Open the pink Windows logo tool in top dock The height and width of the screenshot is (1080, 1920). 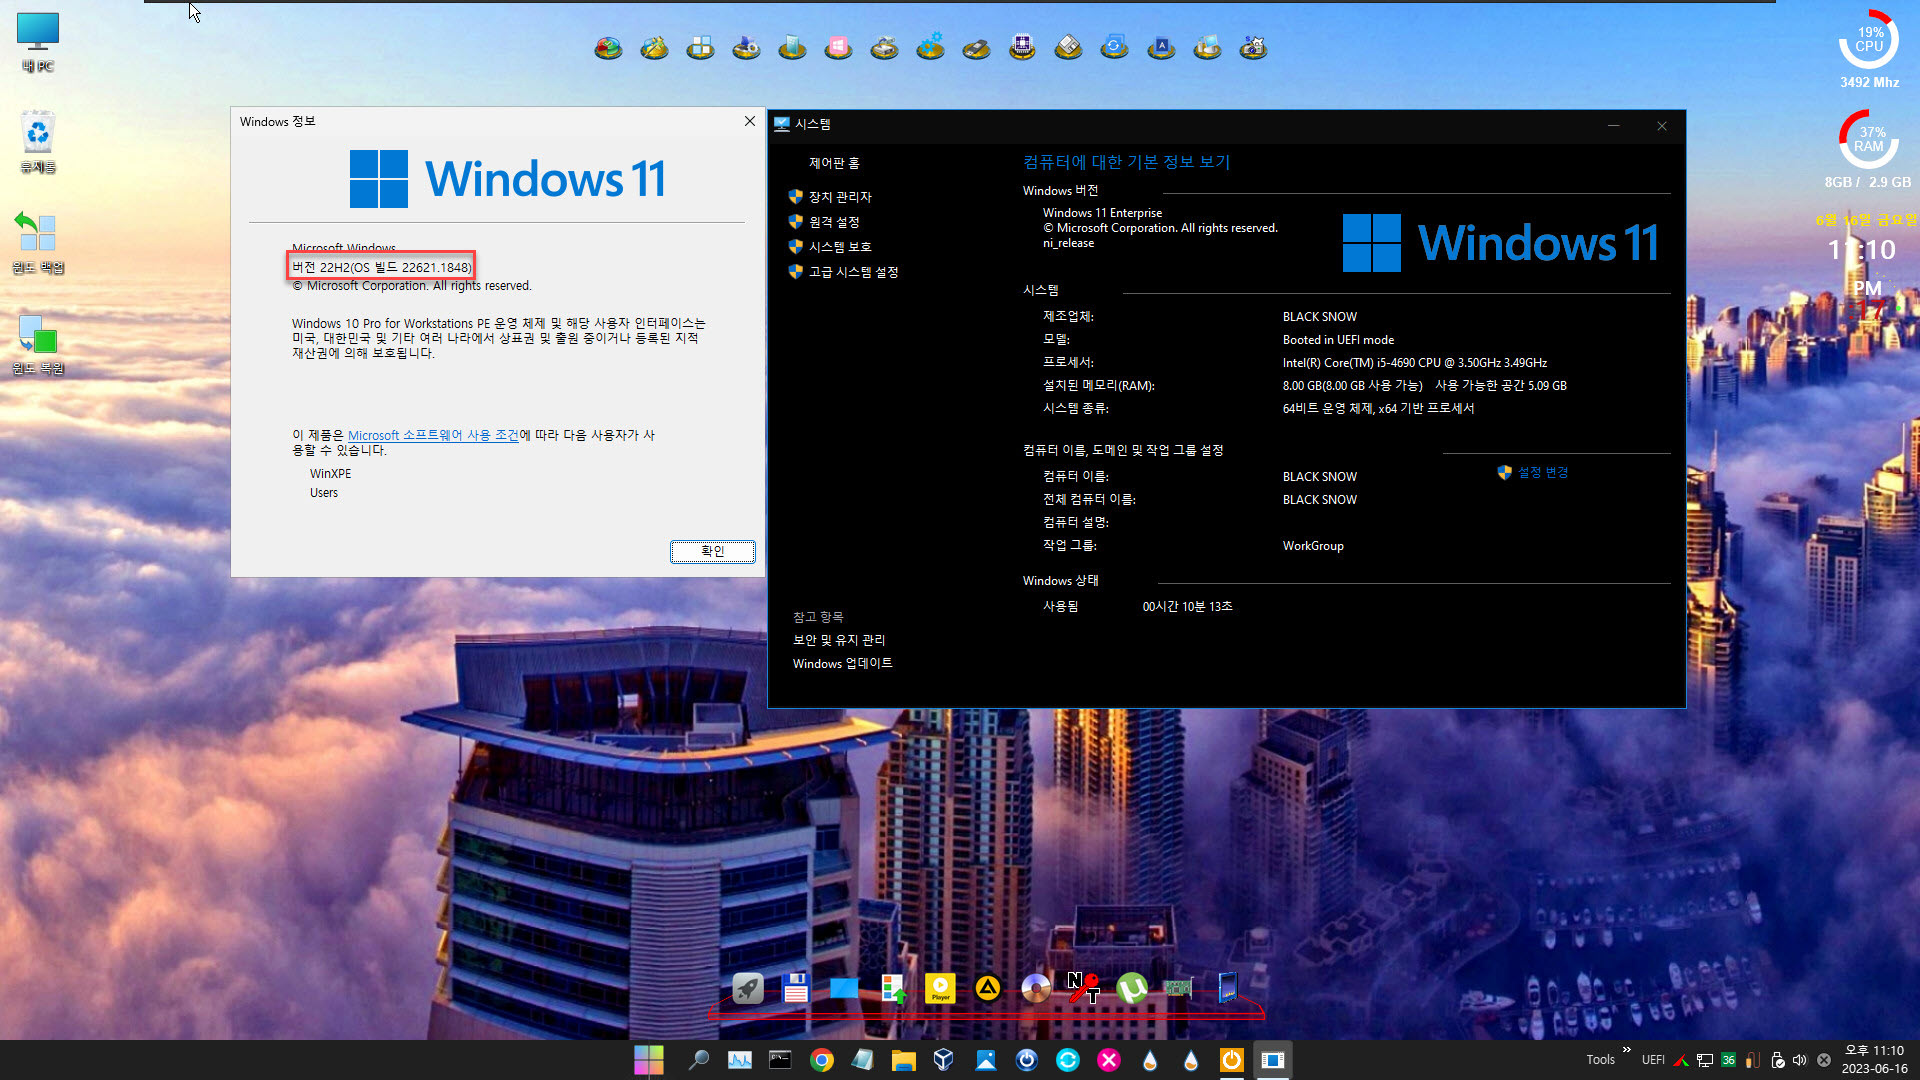[x=838, y=47]
